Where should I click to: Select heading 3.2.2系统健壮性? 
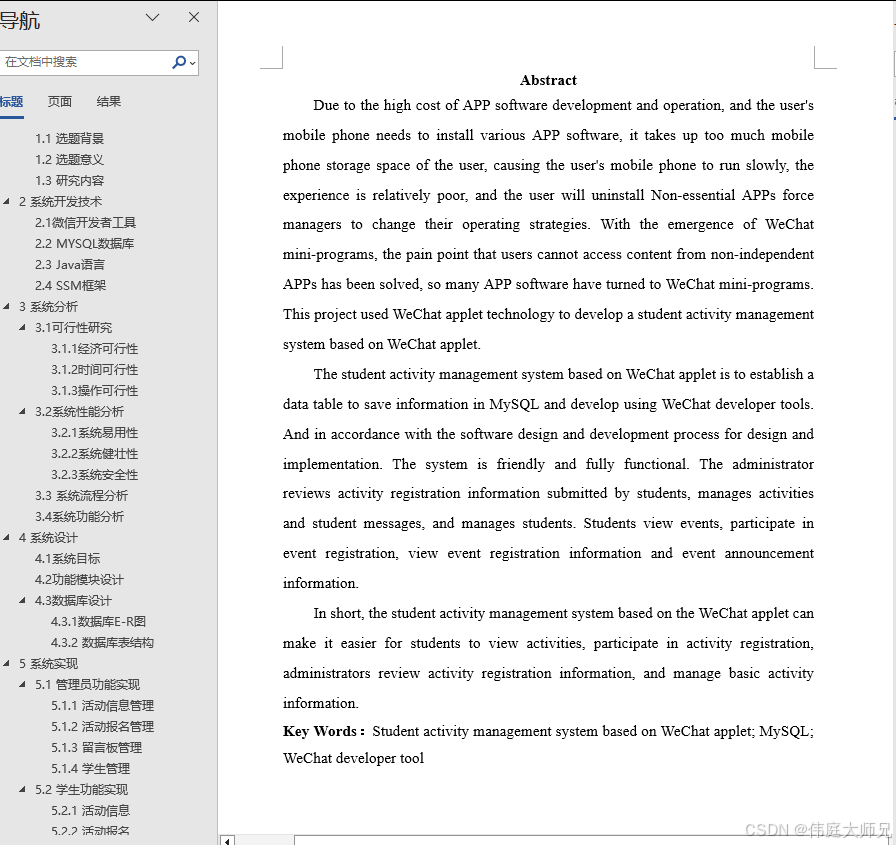coord(94,454)
